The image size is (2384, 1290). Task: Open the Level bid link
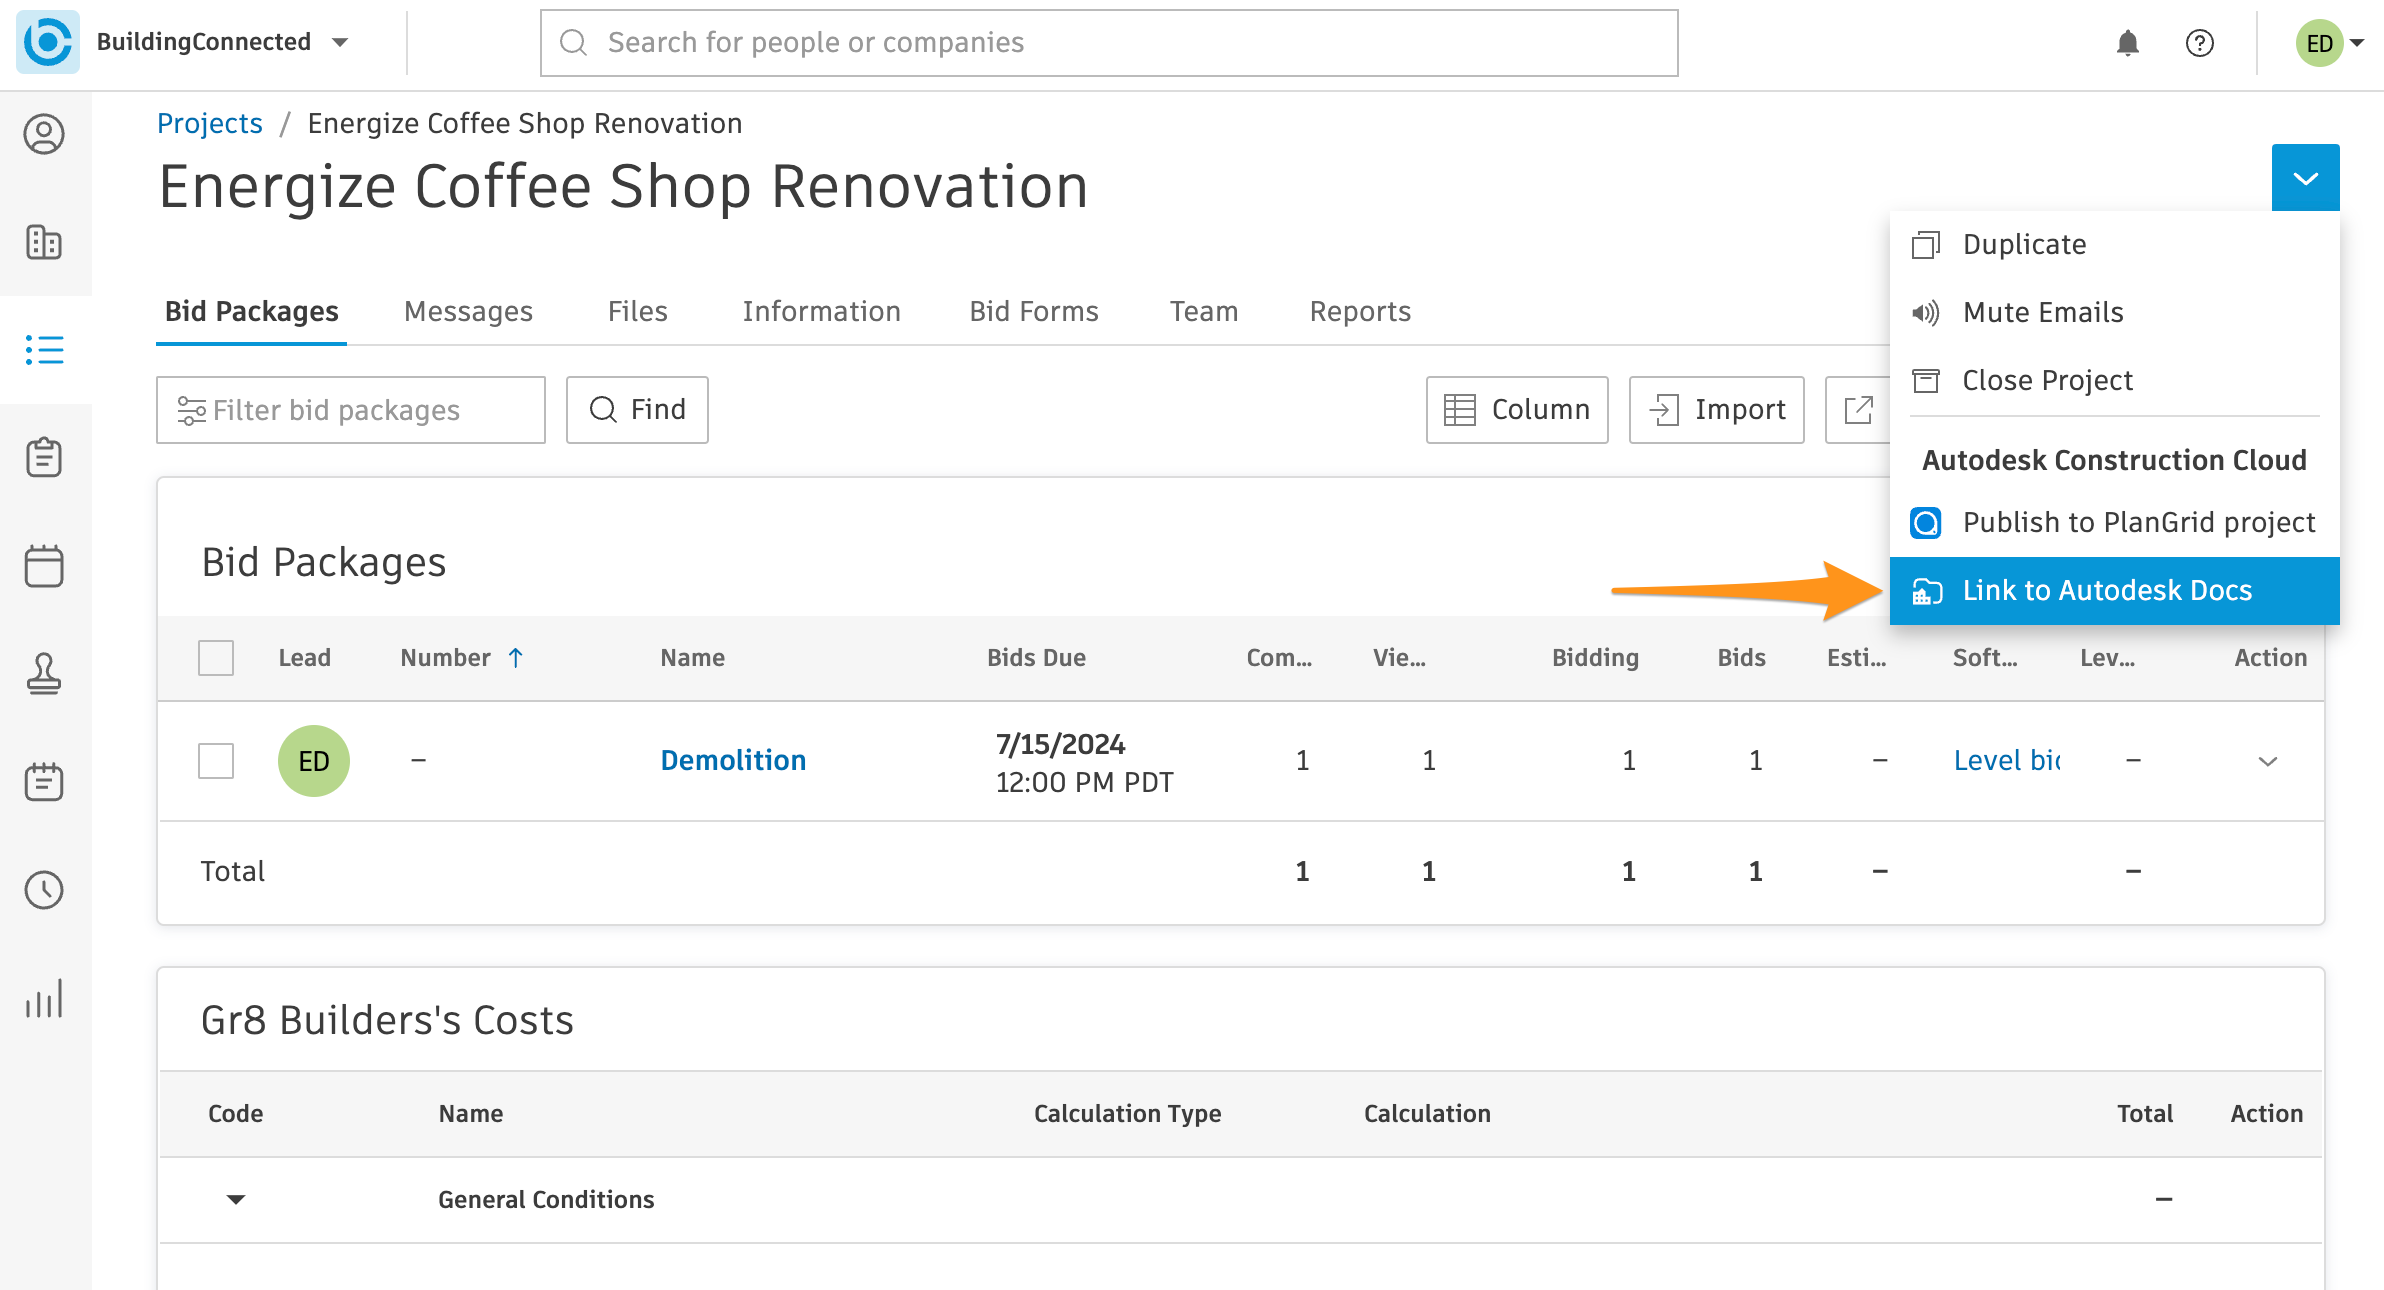click(2006, 760)
